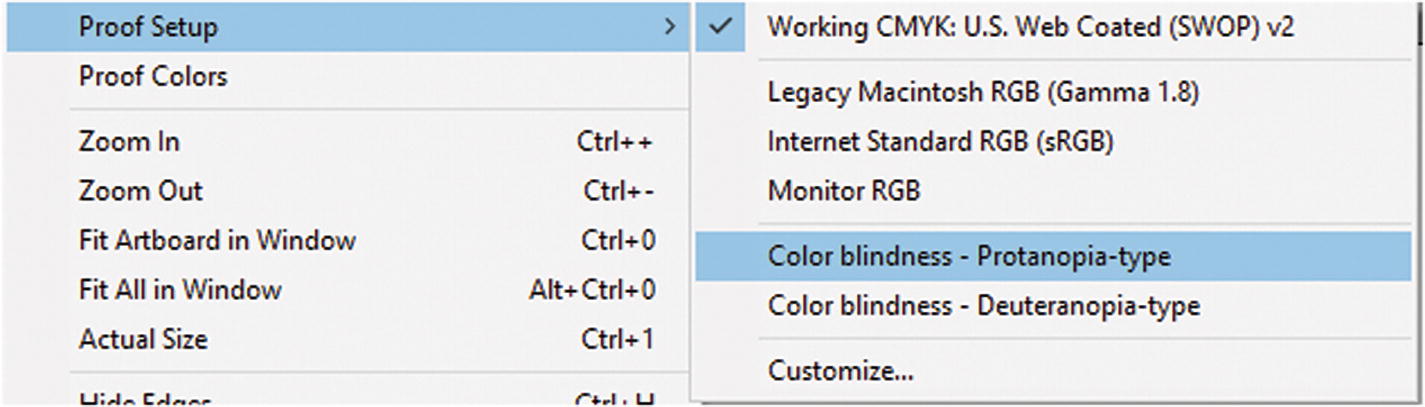The width and height of the screenshot is (1425, 407).
Task: Enable Proof Colors
Action: tap(153, 77)
